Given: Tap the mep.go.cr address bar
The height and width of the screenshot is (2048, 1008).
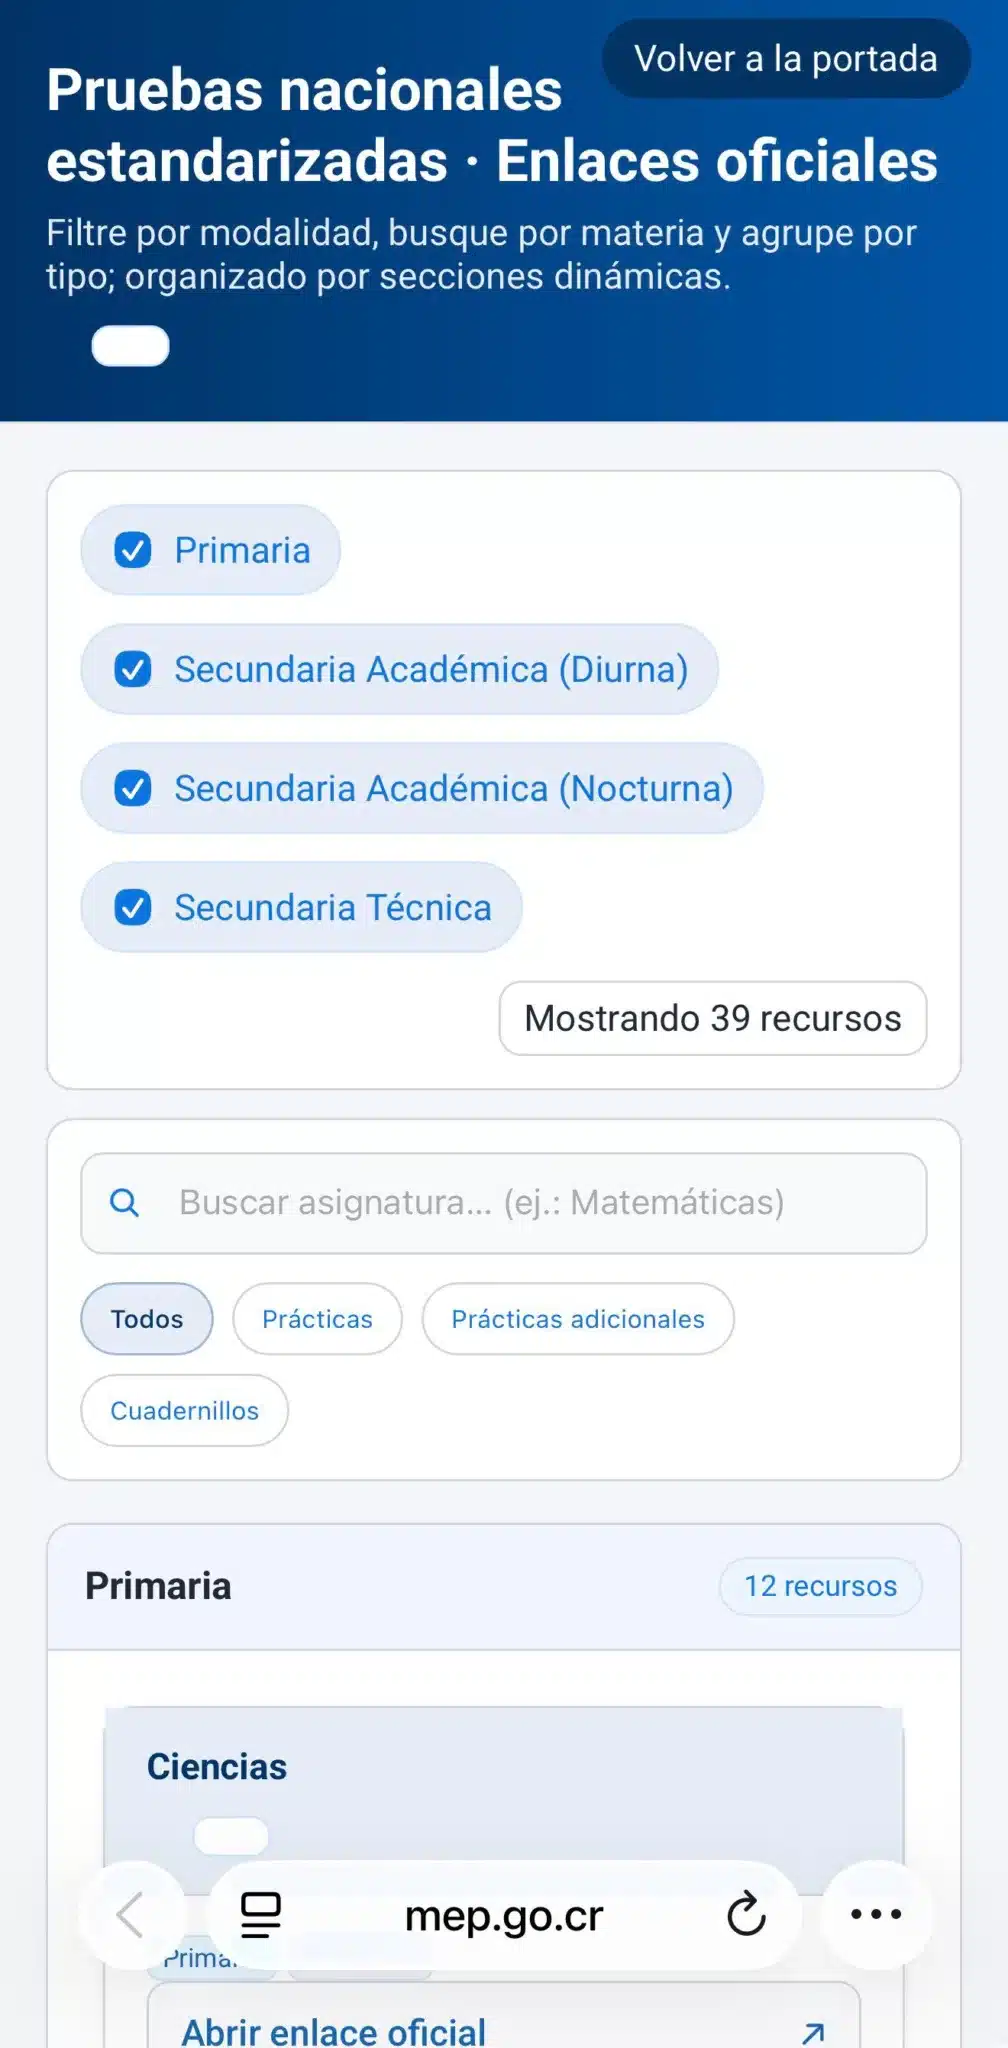Looking at the screenshot, I should point(503,1916).
